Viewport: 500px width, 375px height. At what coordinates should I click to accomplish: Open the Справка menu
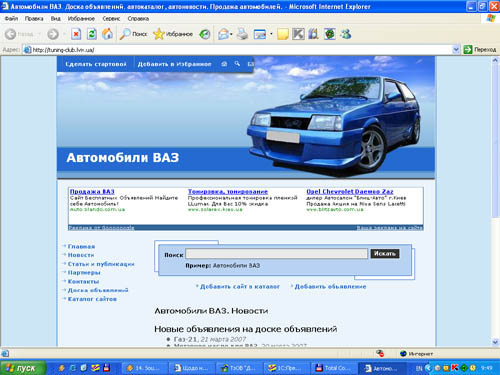138,19
